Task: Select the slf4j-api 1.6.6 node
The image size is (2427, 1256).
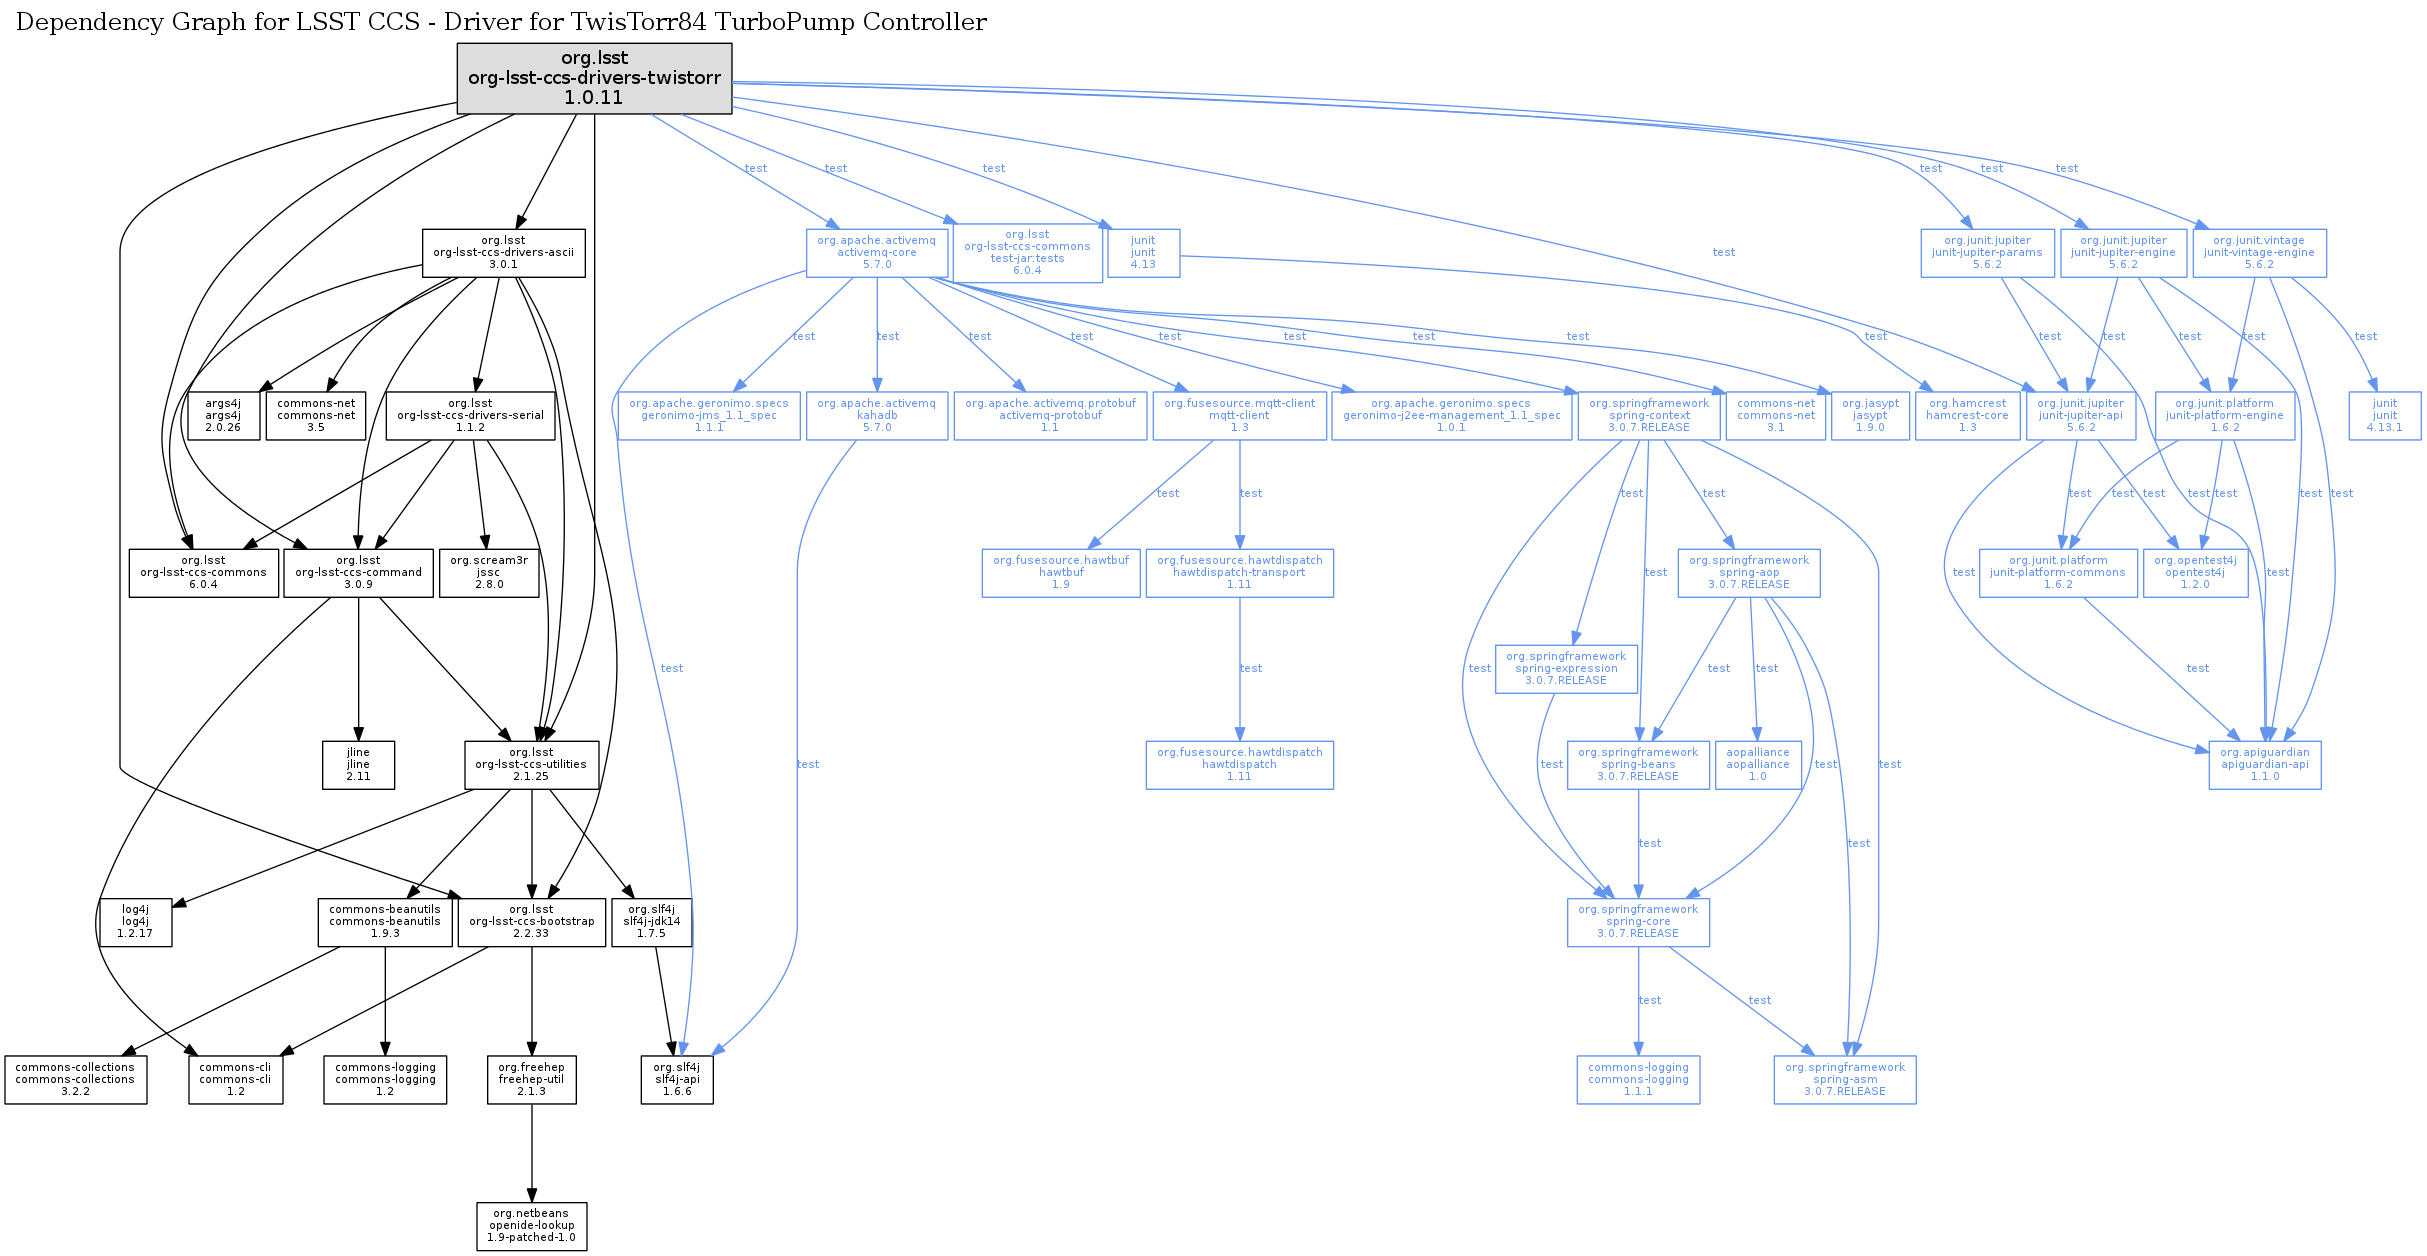Action: (677, 1080)
